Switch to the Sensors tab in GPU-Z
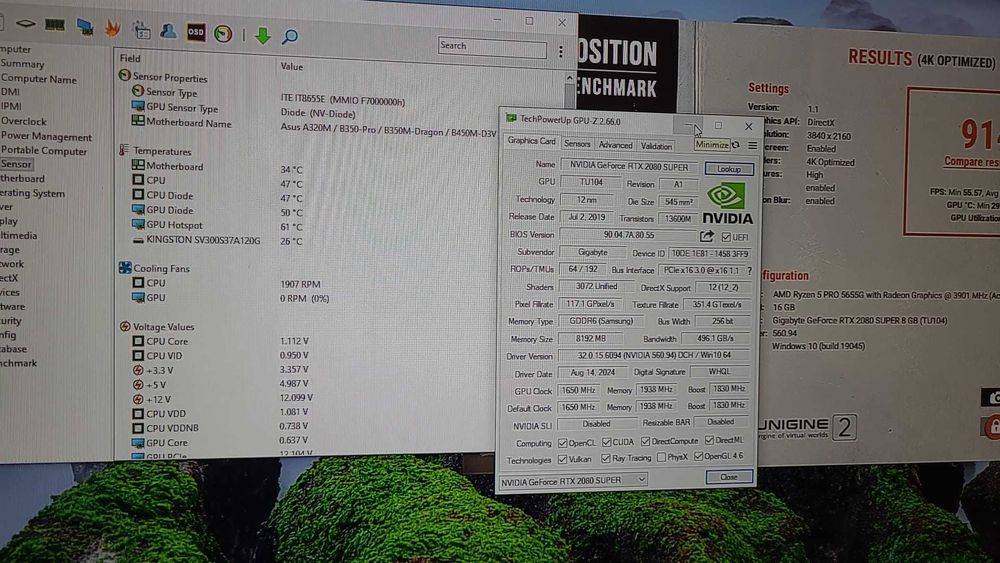This screenshot has height=563, width=1000. [577, 144]
